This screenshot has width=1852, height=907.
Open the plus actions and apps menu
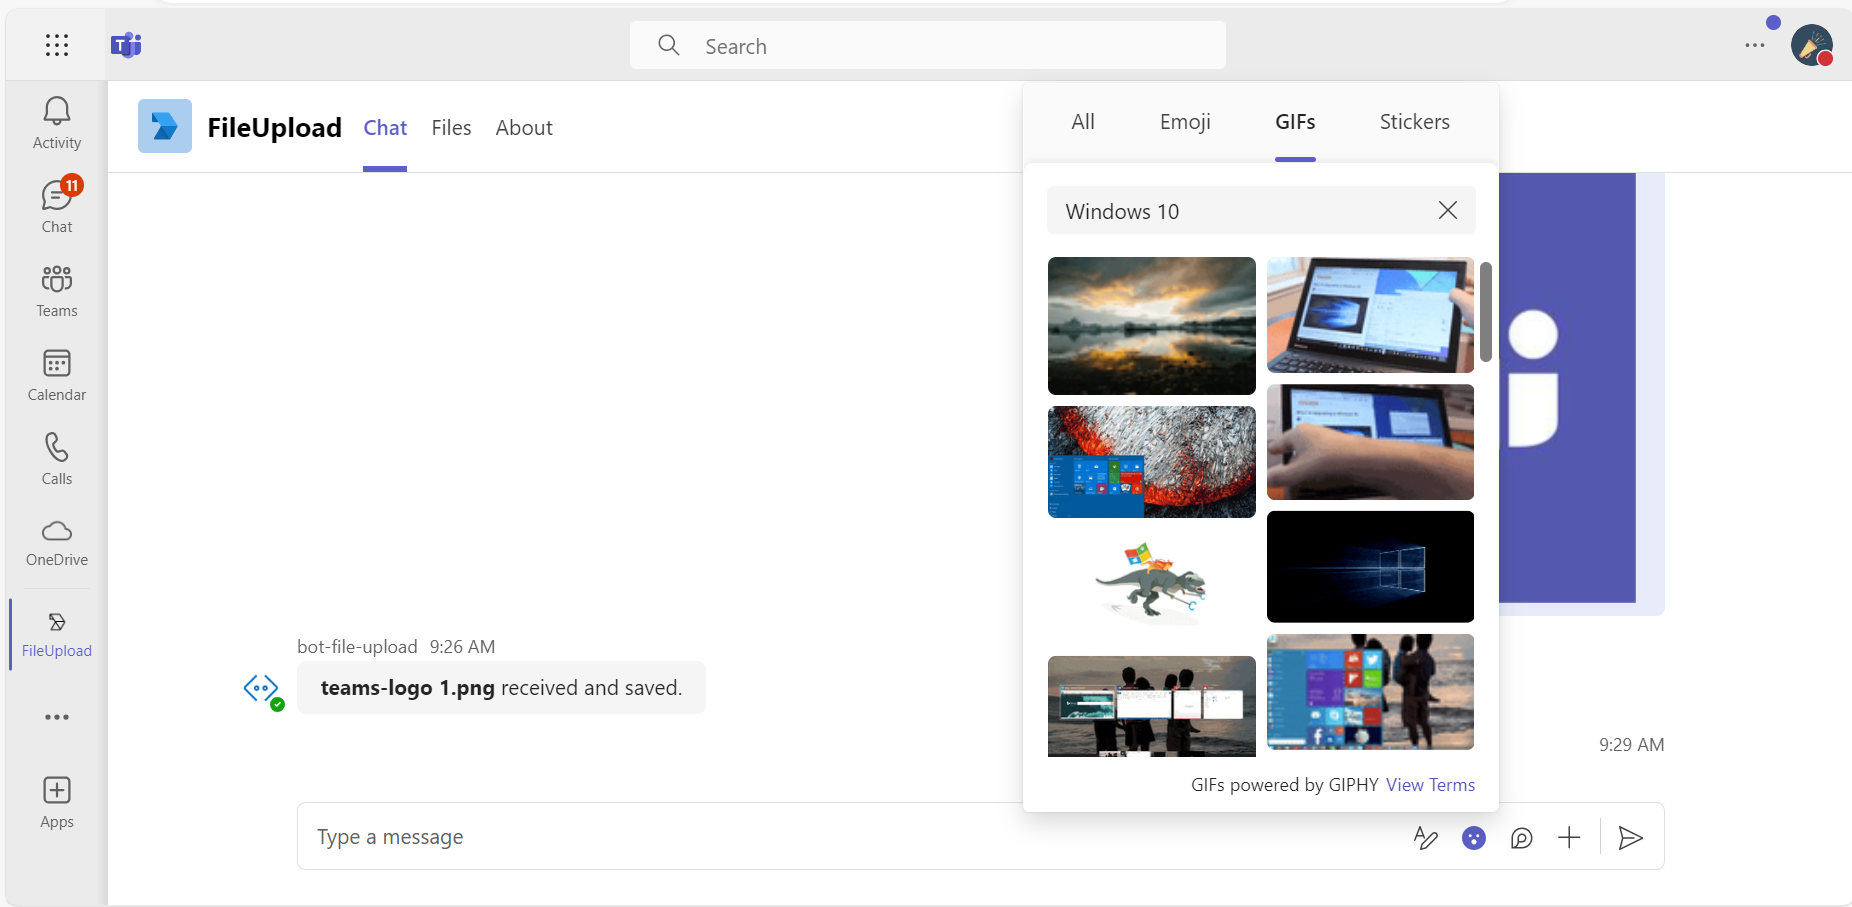pyautogui.click(x=1570, y=838)
